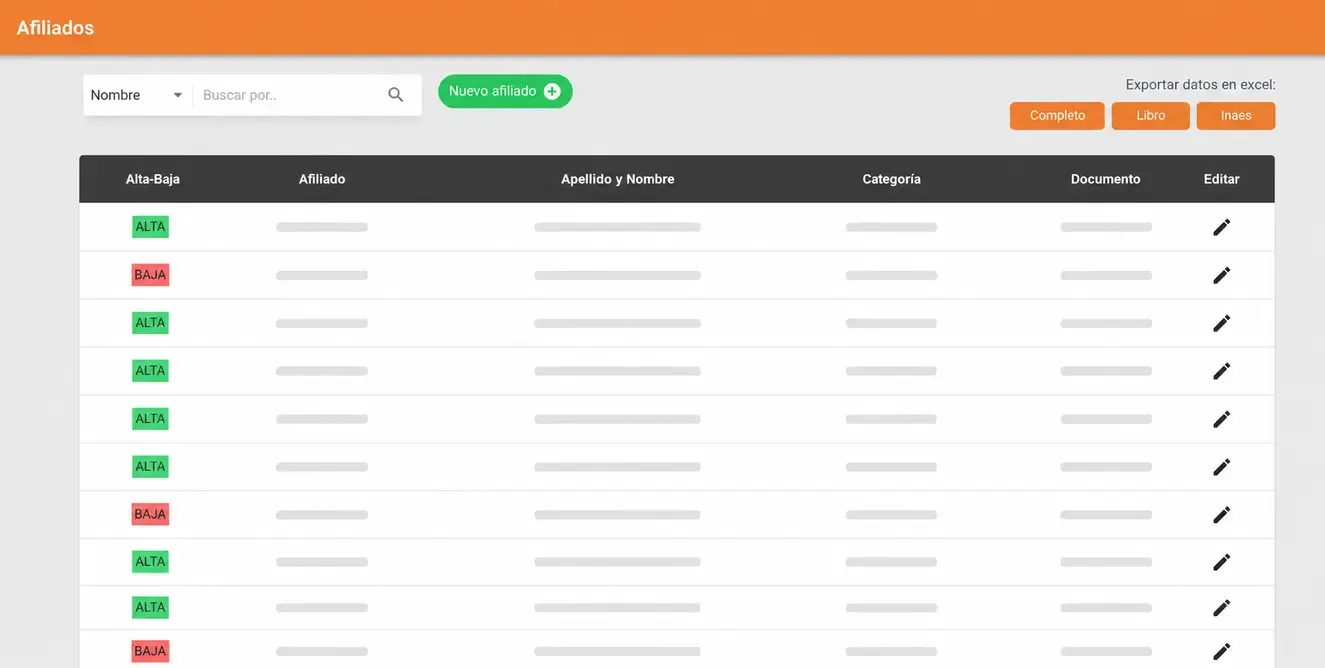Viewport: 1325px width, 668px height.
Task: Export data with the Completo button
Action: pos(1057,116)
